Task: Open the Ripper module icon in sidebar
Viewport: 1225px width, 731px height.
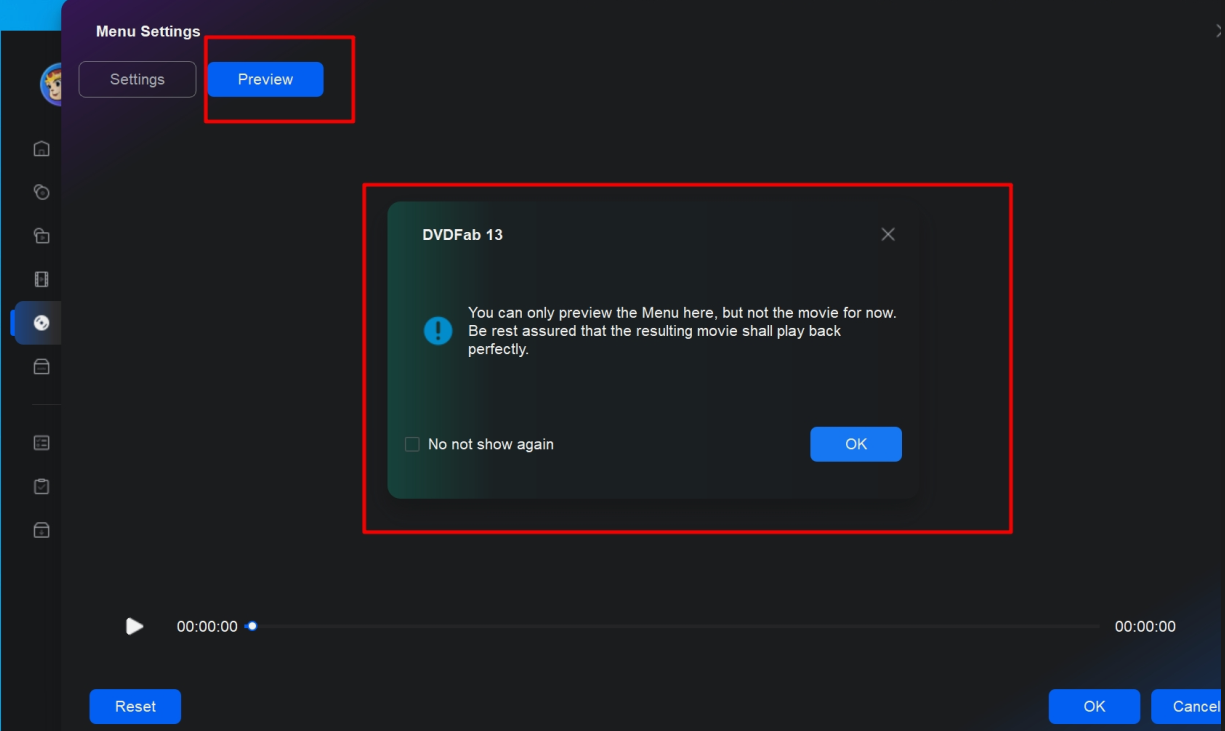Action: point(41,236)
